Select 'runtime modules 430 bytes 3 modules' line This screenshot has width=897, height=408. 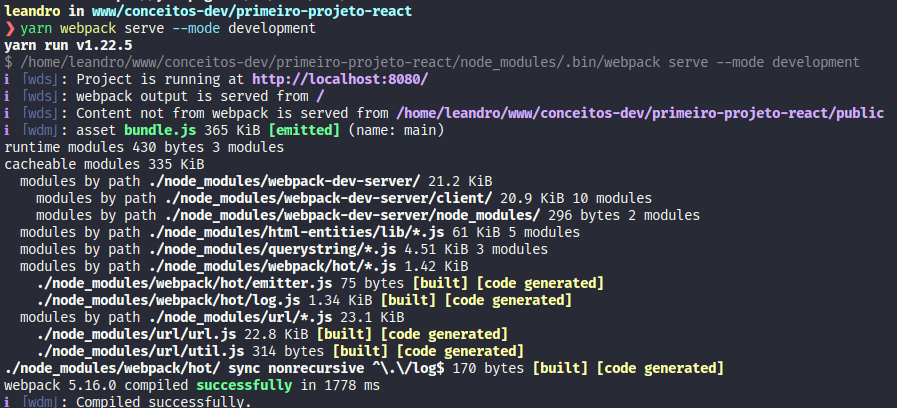pyautogui.click(x=144, y=147)
